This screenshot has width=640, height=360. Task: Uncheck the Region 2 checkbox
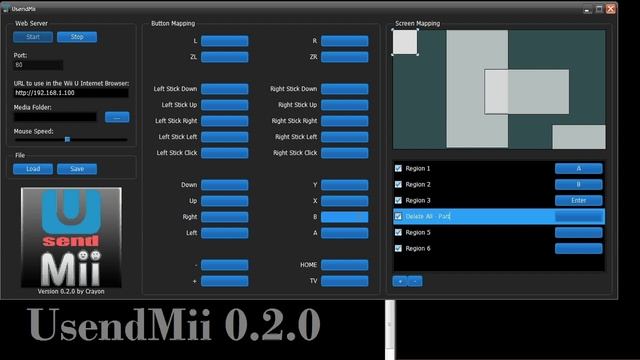[398, 184]
